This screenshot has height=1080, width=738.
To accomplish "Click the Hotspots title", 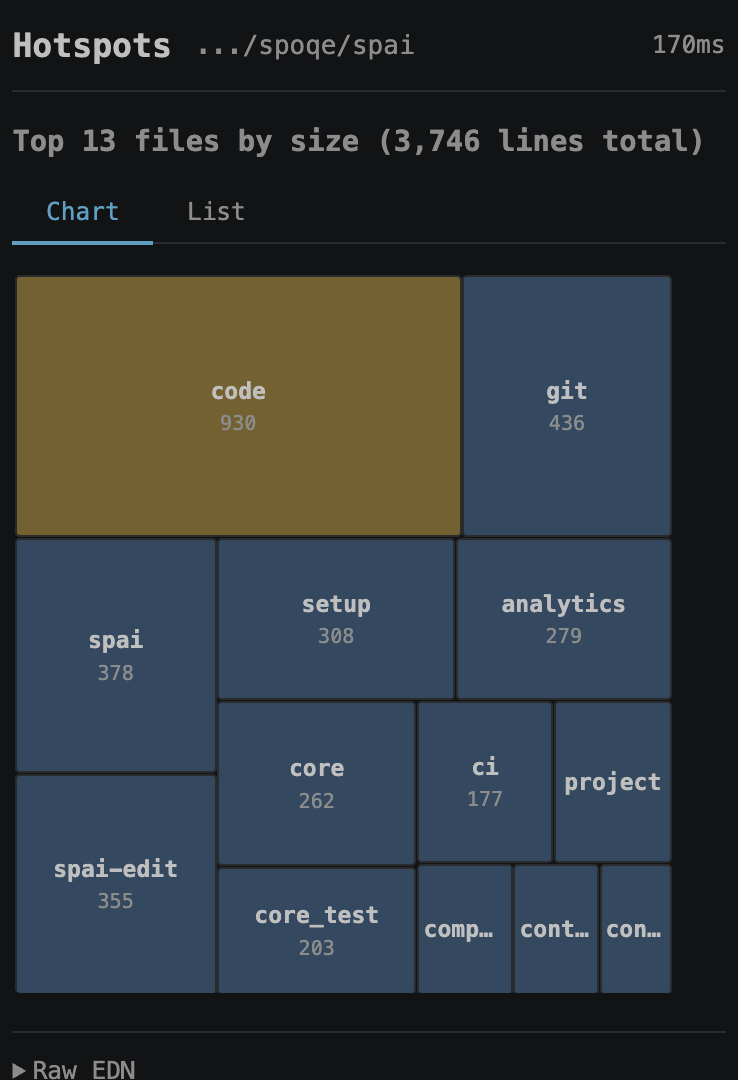I will tap(90, 45).
